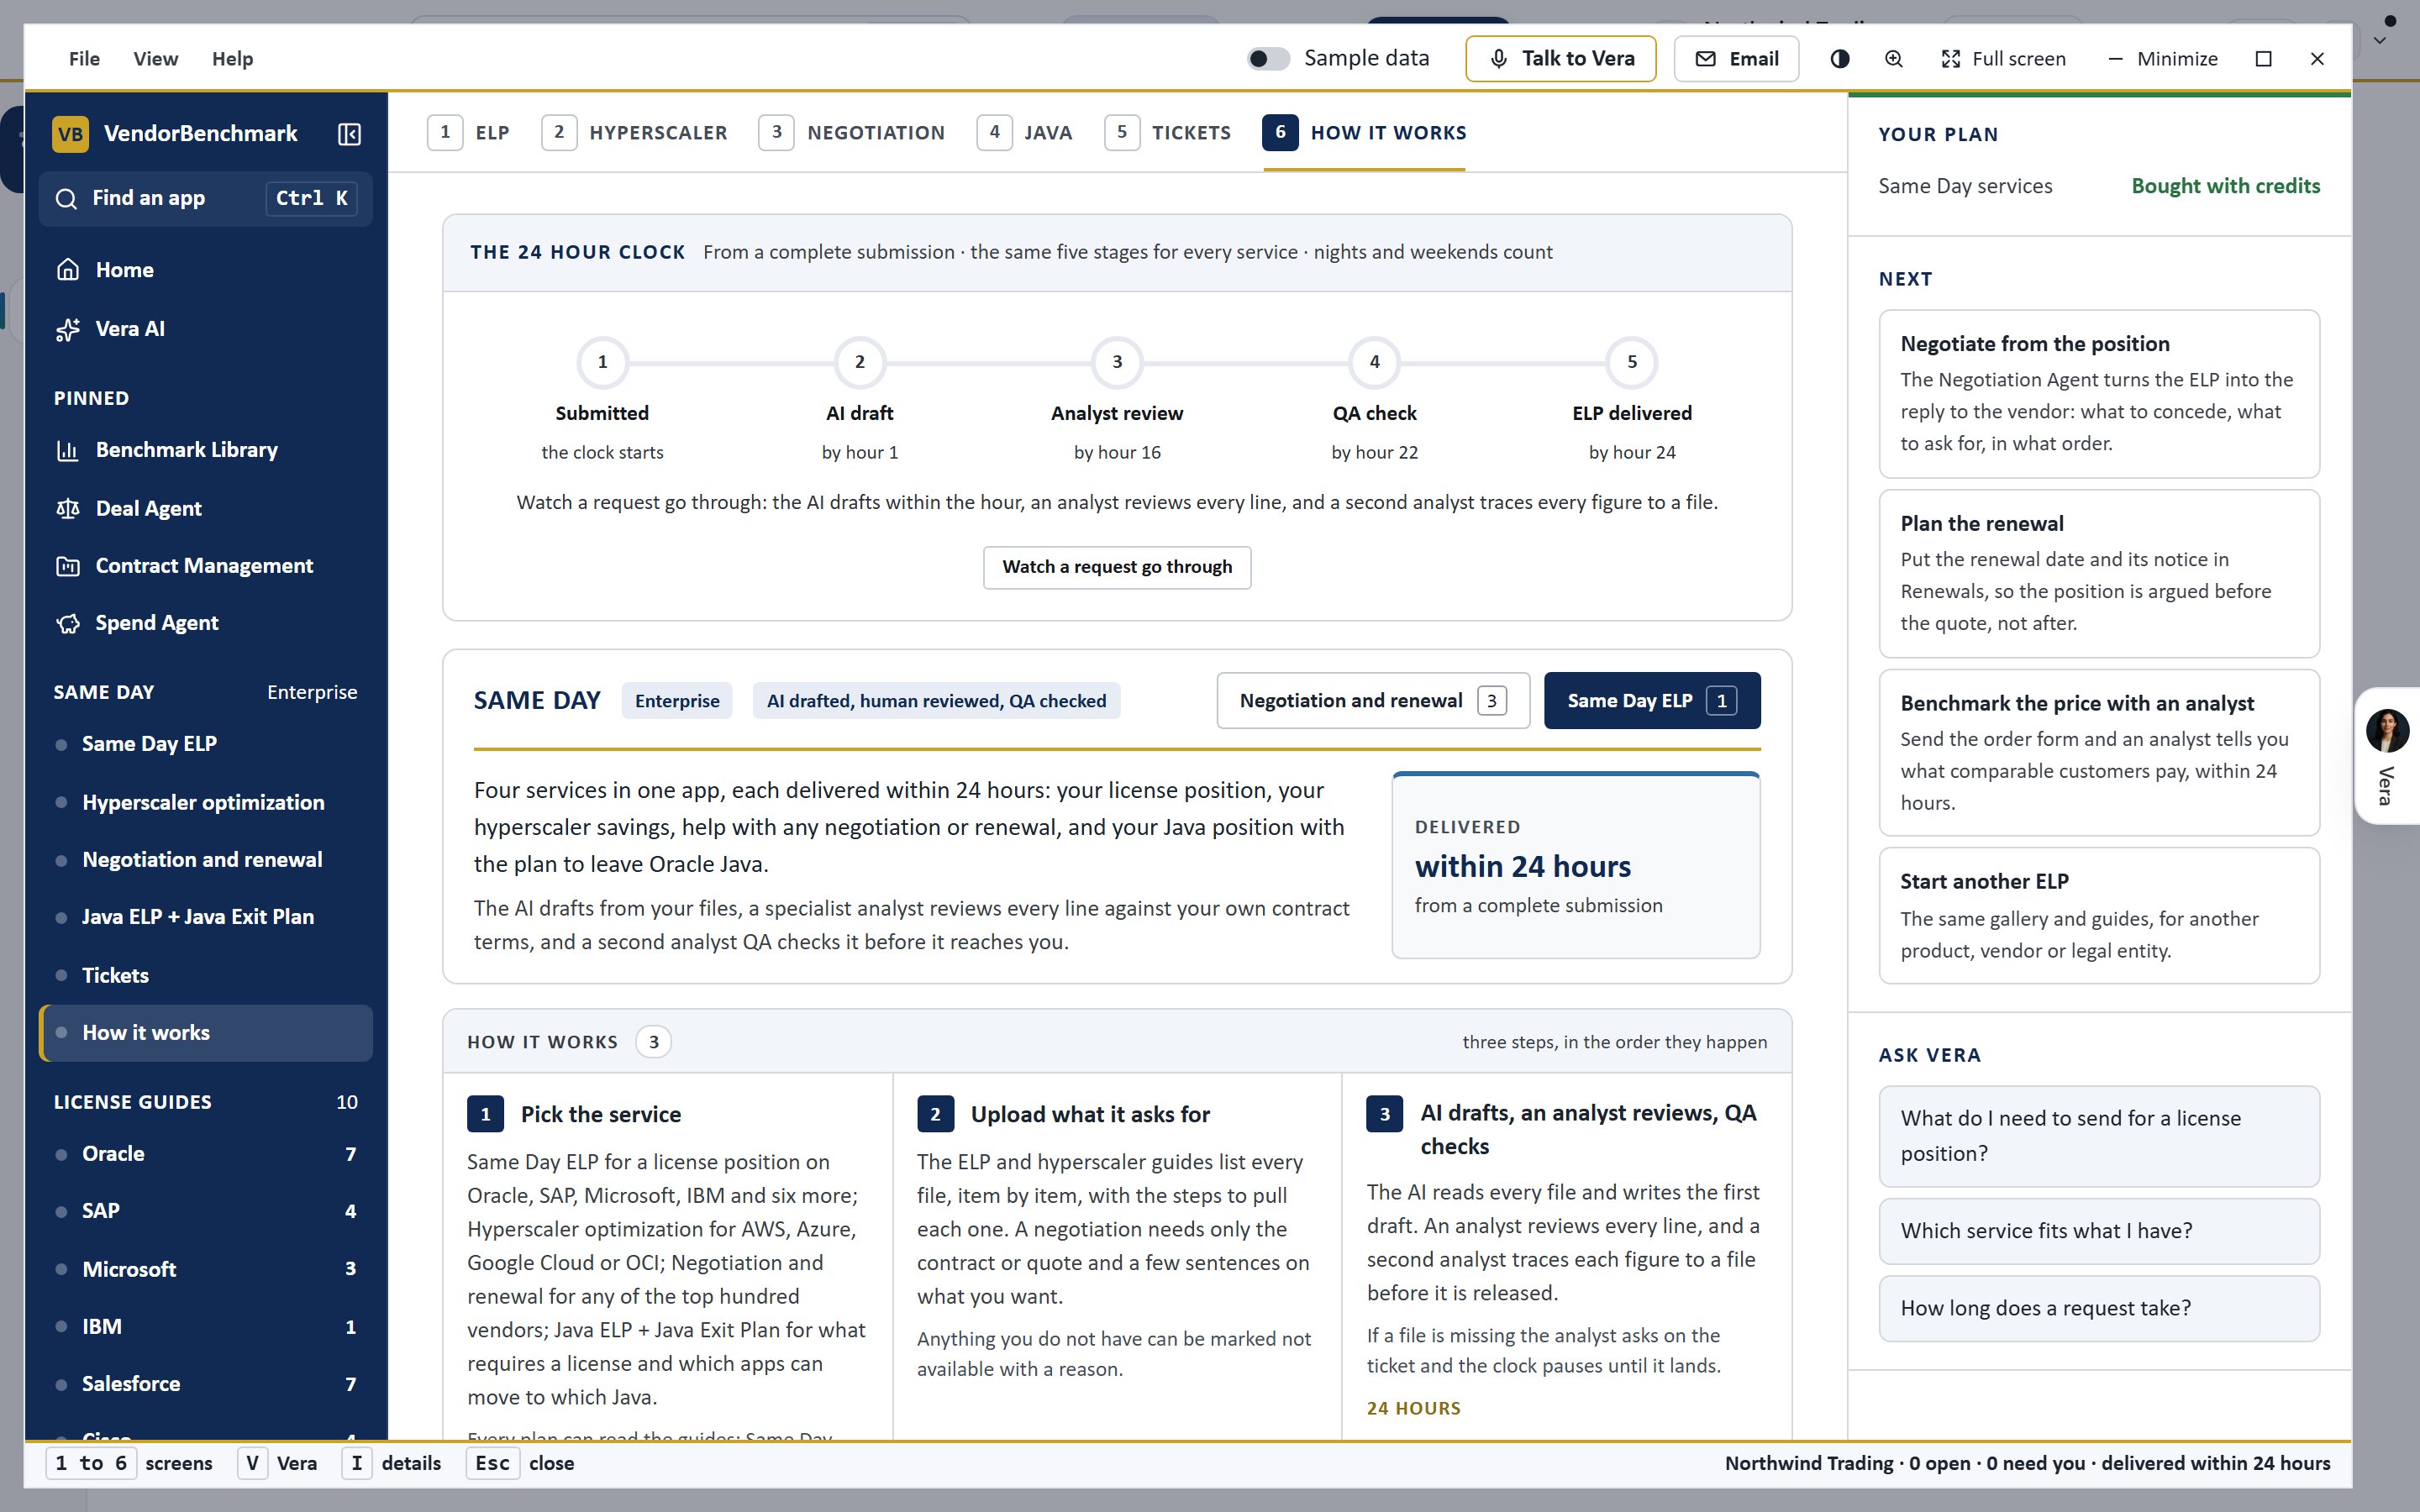Click the Email envelope button
The image size is (2420, 1512).
pos(1736,59)
